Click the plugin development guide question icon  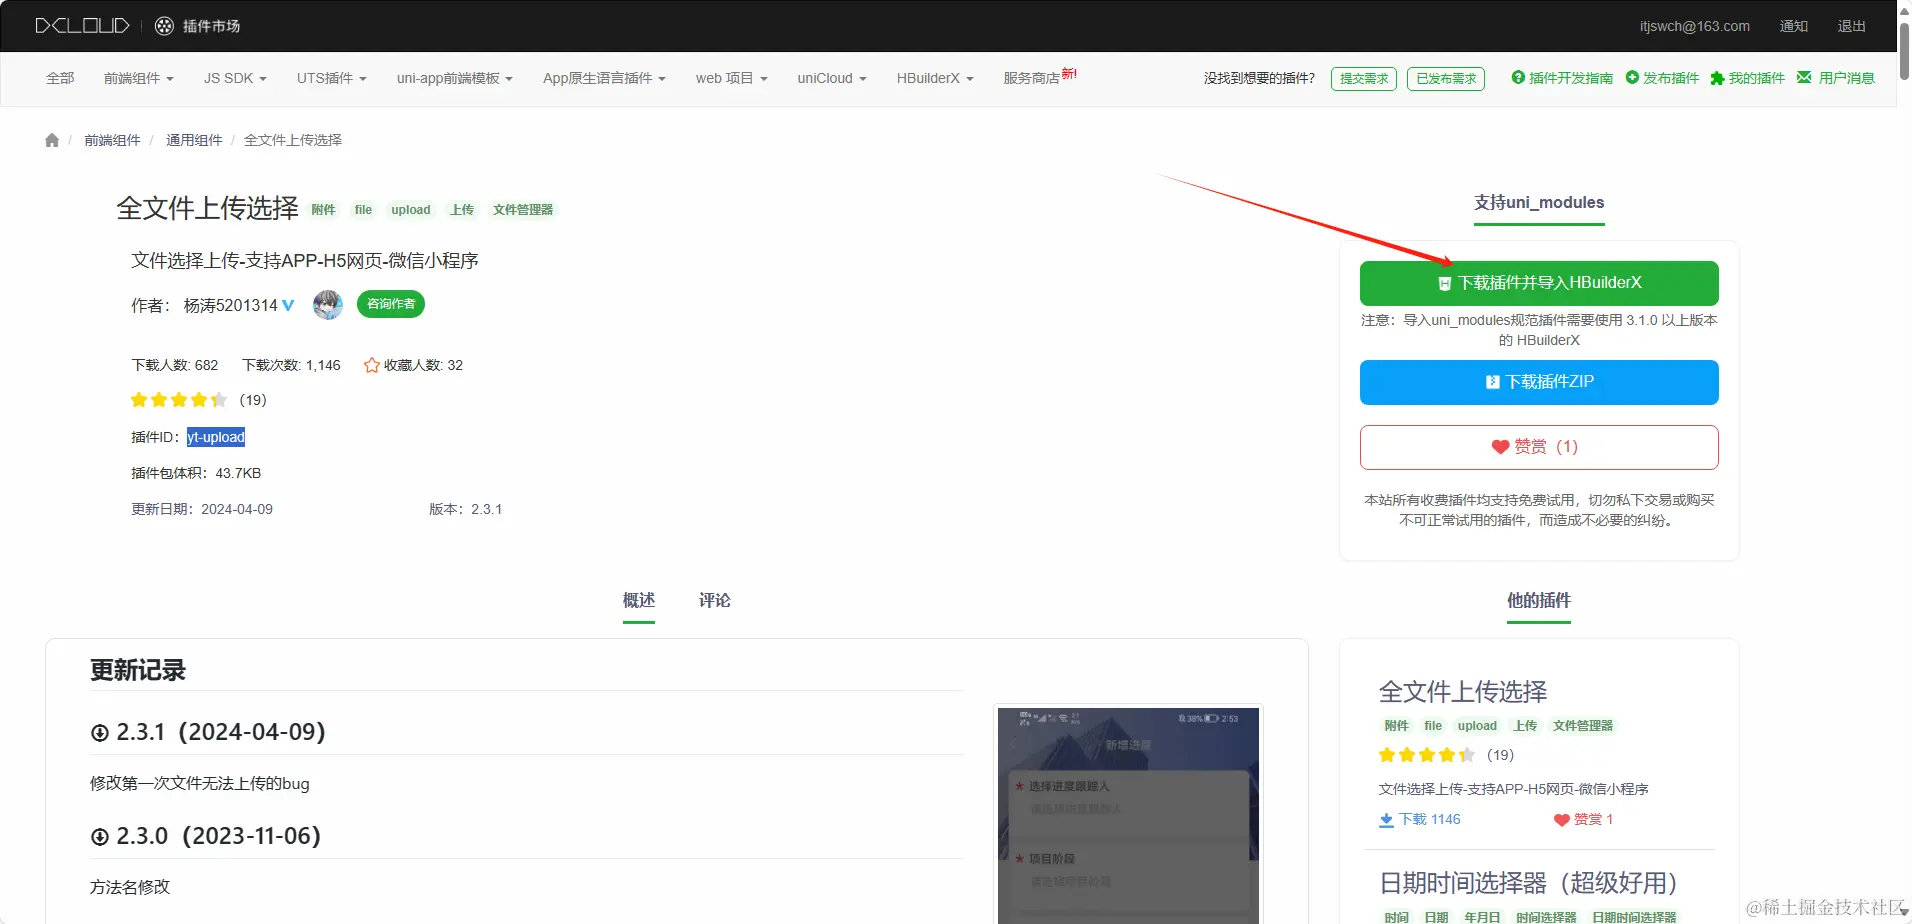point(1518,77)
